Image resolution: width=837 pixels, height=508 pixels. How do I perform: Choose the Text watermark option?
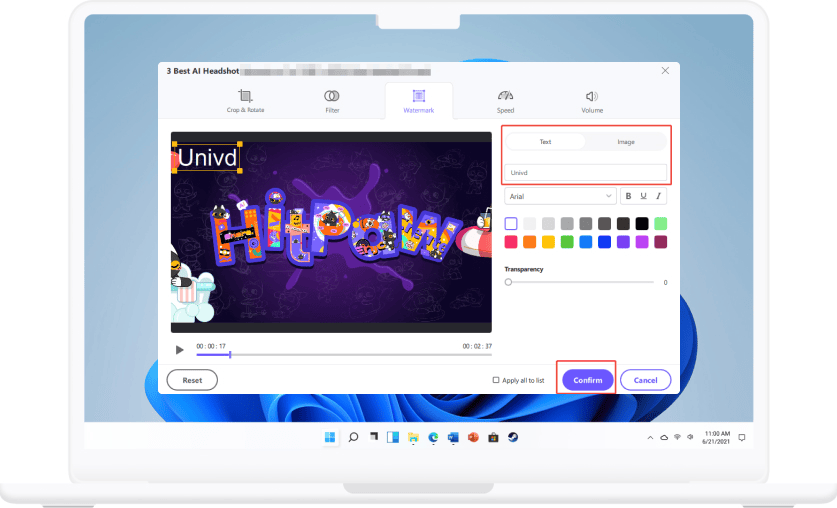(545, 142)
